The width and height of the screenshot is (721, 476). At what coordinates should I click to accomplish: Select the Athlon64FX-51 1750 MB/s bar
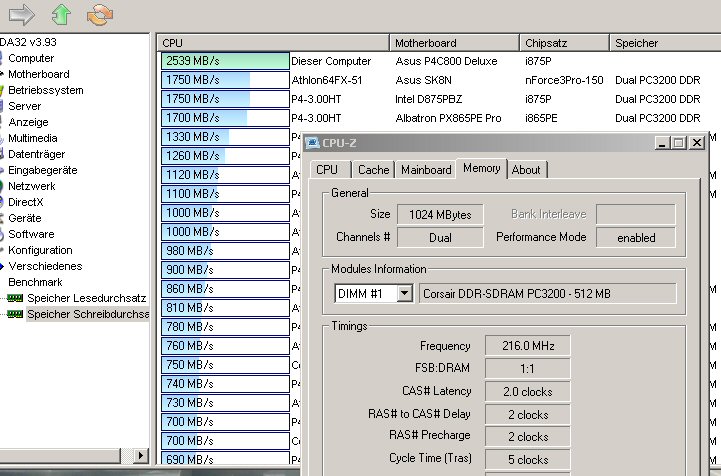coord(225,80)
